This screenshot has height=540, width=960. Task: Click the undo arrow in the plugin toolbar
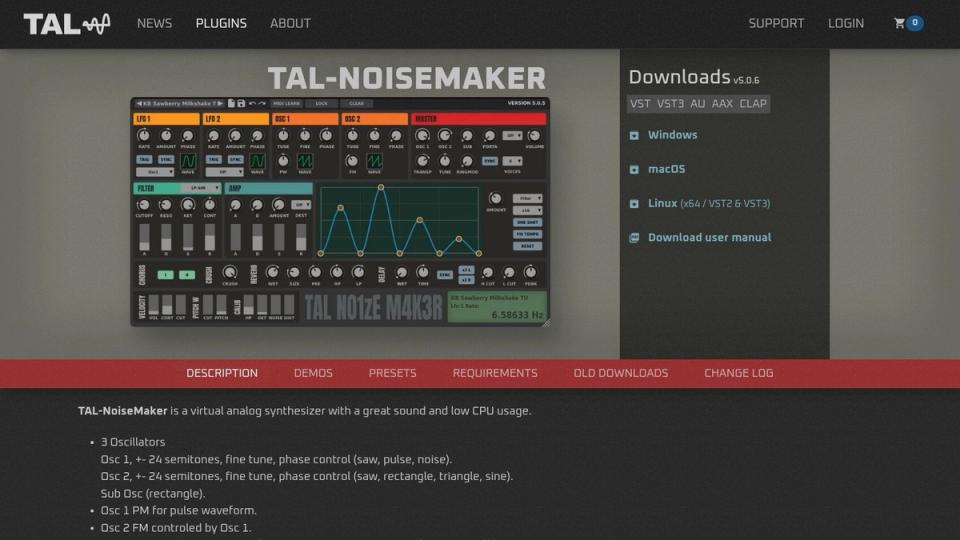click(252, 103)
